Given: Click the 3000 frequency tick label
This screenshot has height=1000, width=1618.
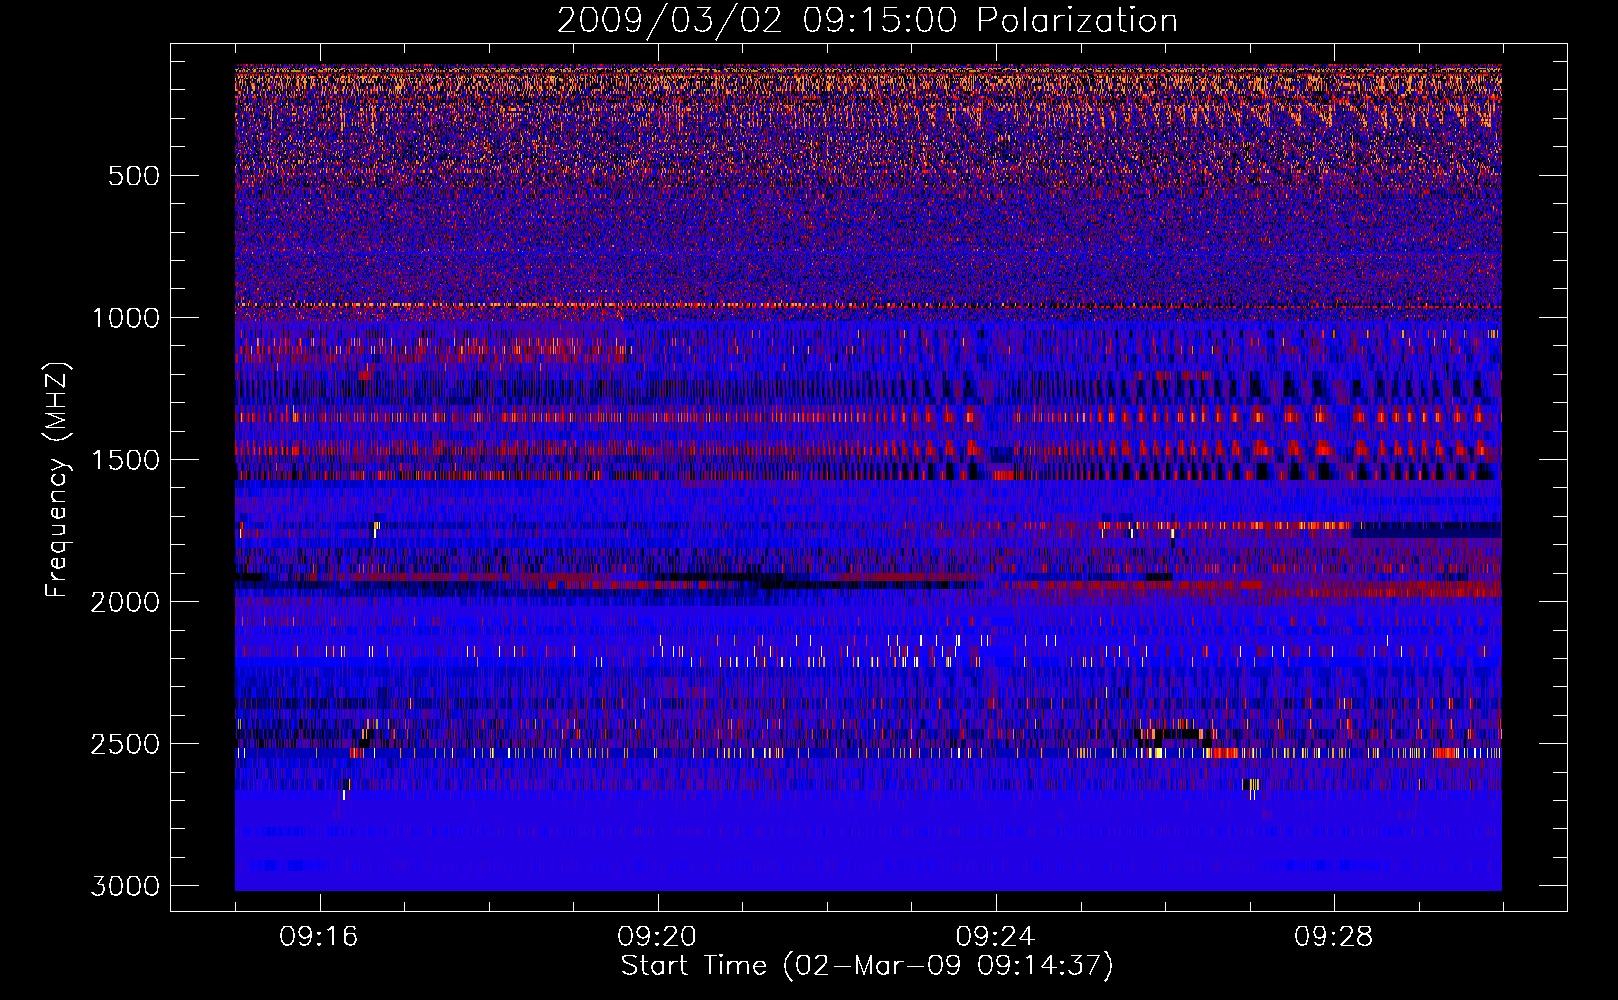Looking at the screenshot, I should tap(125, 886).
